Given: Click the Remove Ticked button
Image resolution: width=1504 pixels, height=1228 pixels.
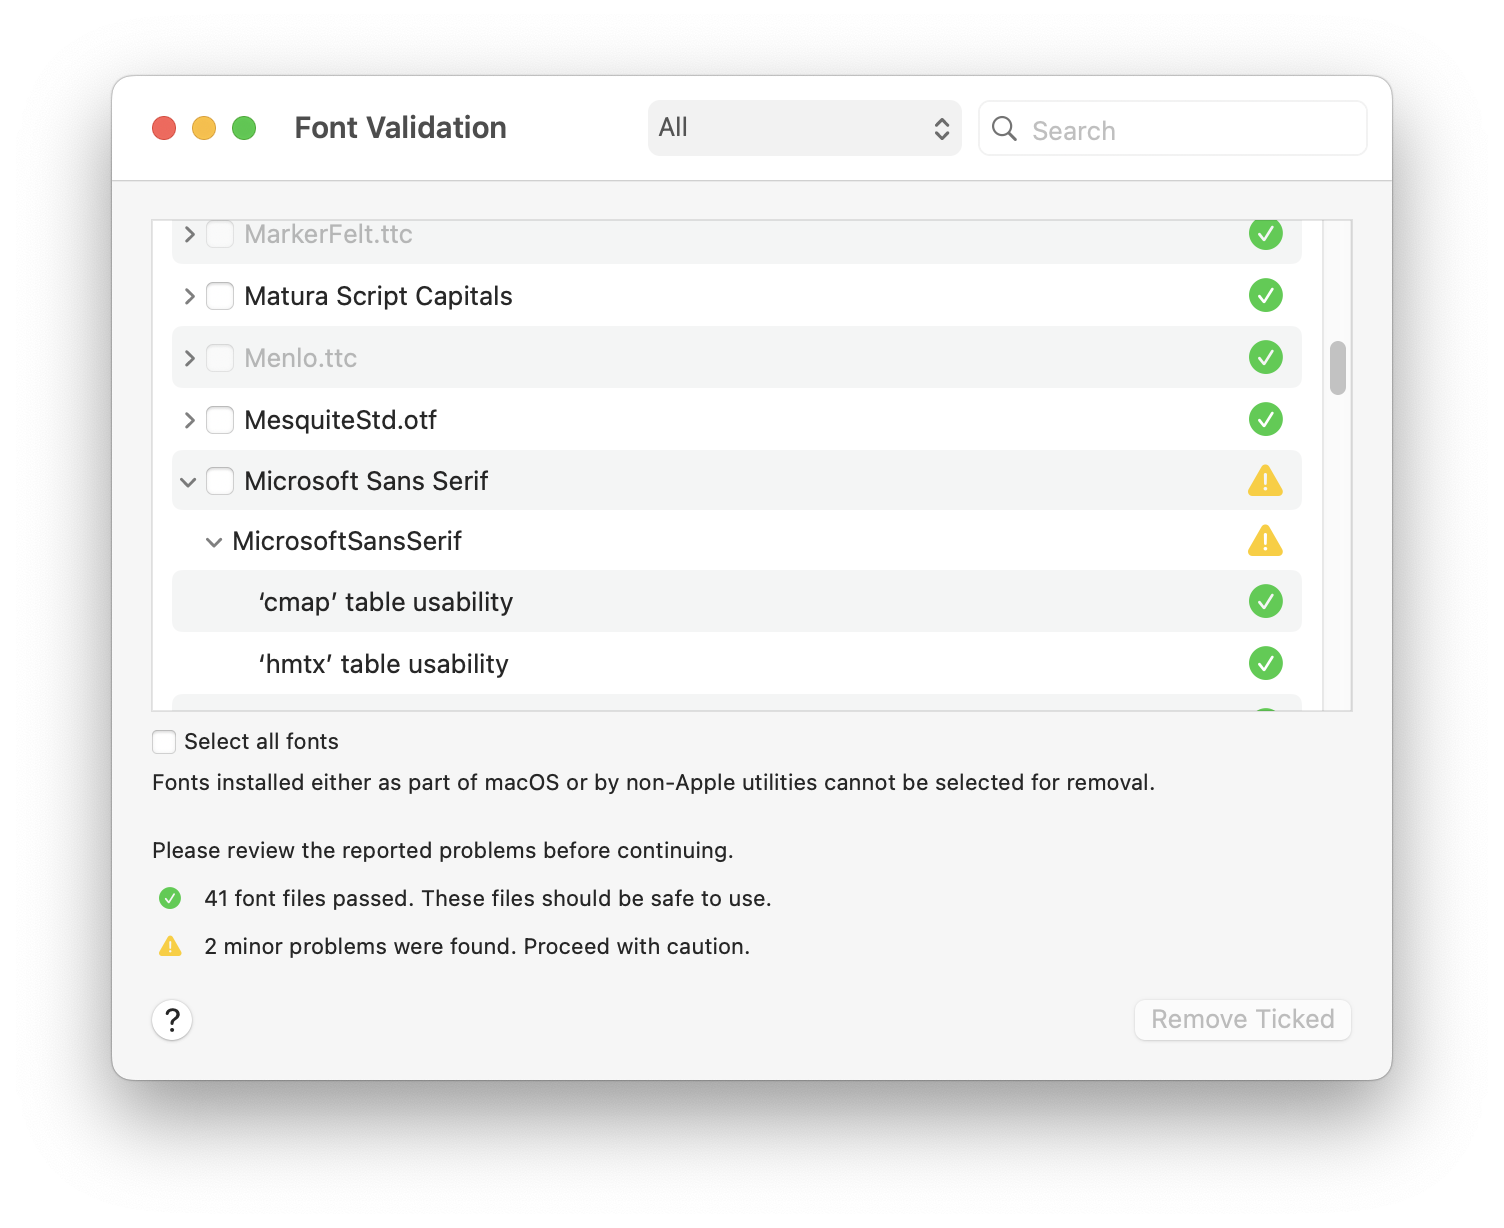Looking at the screenshot, I should click(1242, 1019).
